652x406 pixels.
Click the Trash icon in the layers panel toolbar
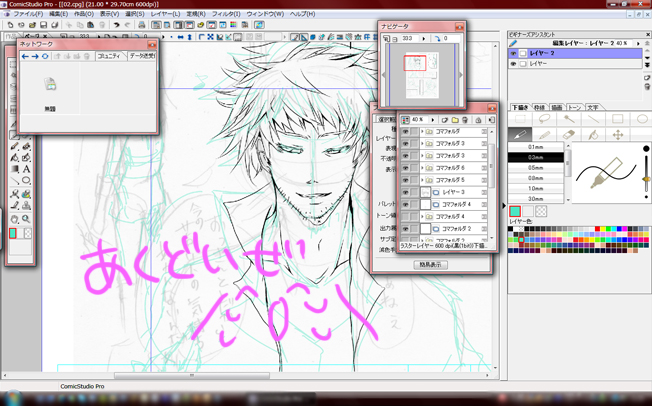465,120
